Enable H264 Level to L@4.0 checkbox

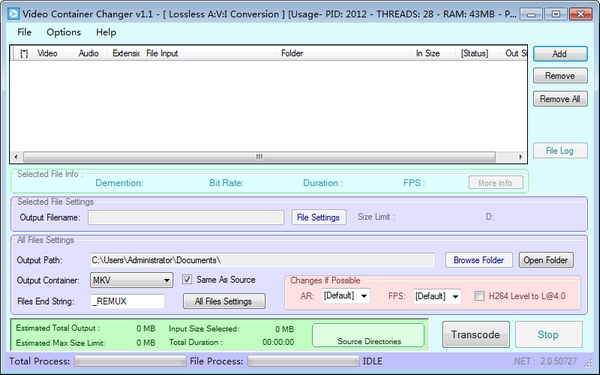click(479, 296)
